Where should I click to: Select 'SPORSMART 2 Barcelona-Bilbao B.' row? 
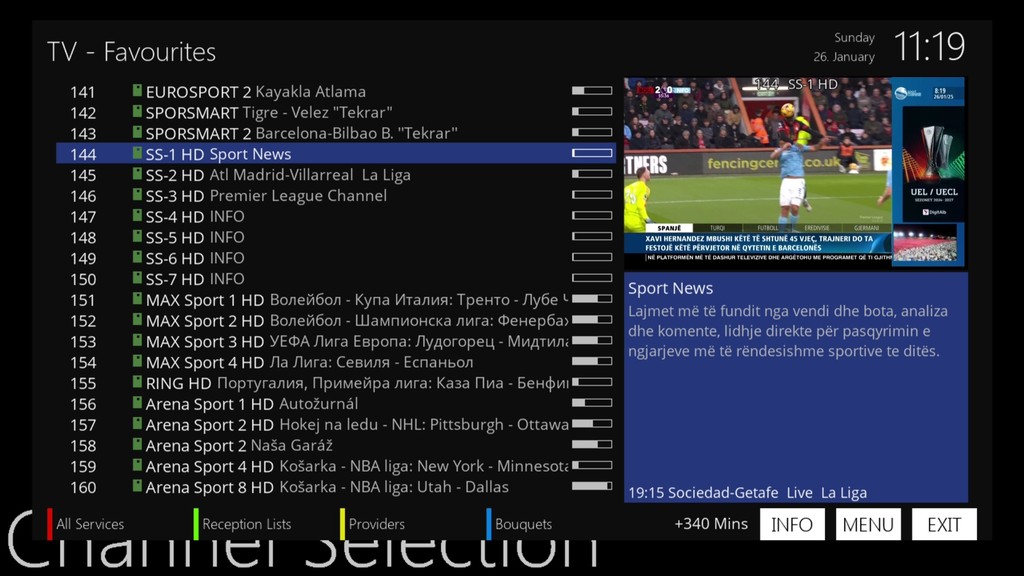click(336, 133)
